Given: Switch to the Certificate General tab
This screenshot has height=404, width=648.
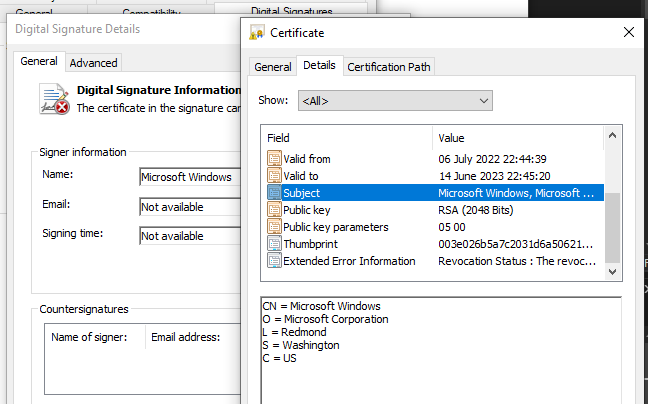Looking at the screenshot, I should tap(272, 67).
